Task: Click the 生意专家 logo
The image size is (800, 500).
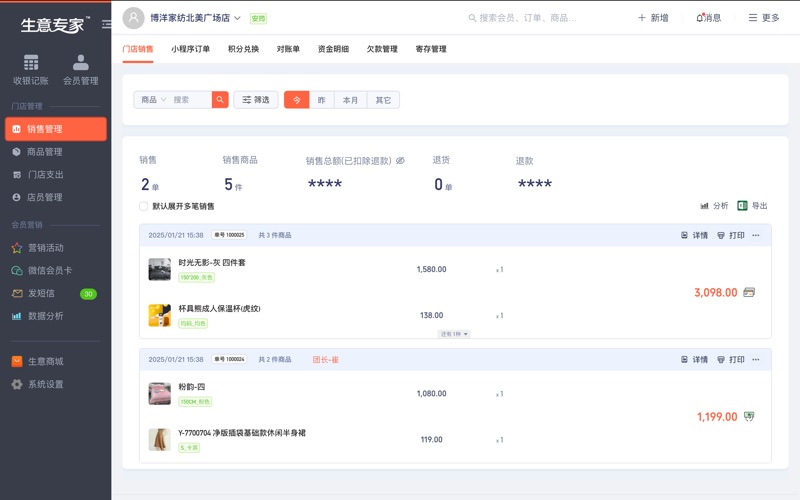Action: [55, 24]
